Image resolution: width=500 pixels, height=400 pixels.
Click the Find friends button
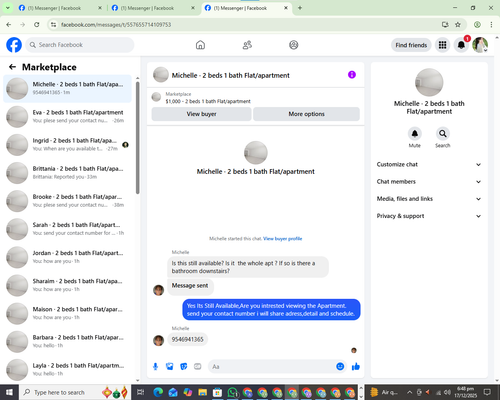411,45
